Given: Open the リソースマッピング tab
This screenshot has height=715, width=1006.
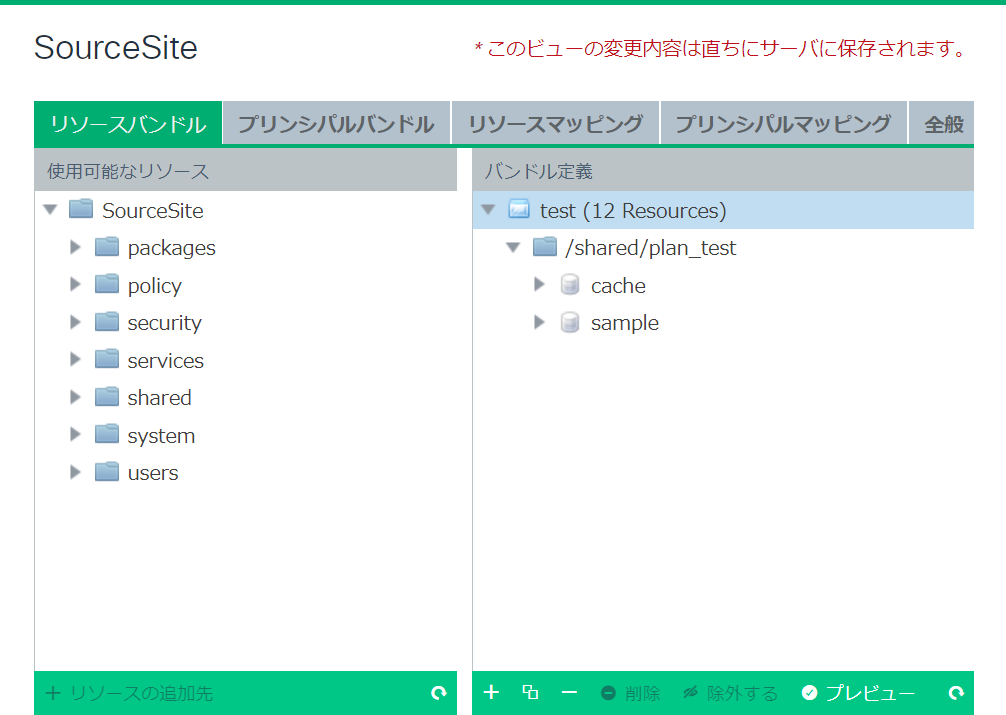Looking at the screenshot, I should pos(556,124).
